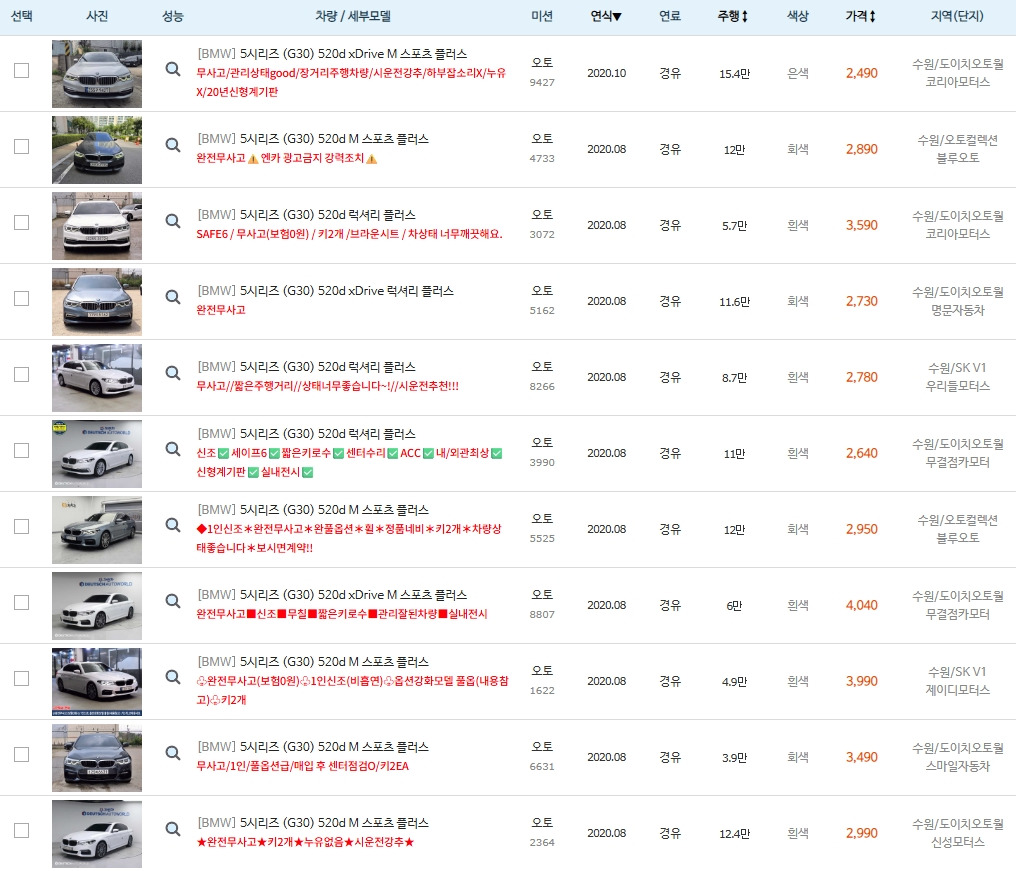Open 520d M 스포츠 플러스 listing with mission 2364
This screenshot has height=871, width=1016.
click(313, 822)
